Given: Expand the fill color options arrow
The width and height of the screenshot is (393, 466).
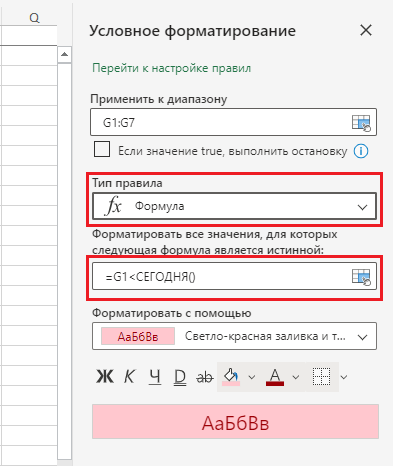Looking at the screenshot, I should click(252, 377).
